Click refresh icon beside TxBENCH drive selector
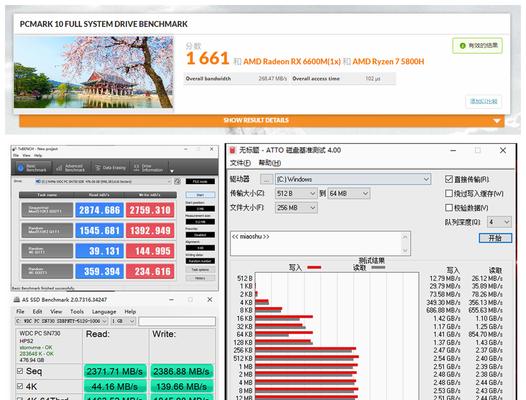 [x=177, y=182]
